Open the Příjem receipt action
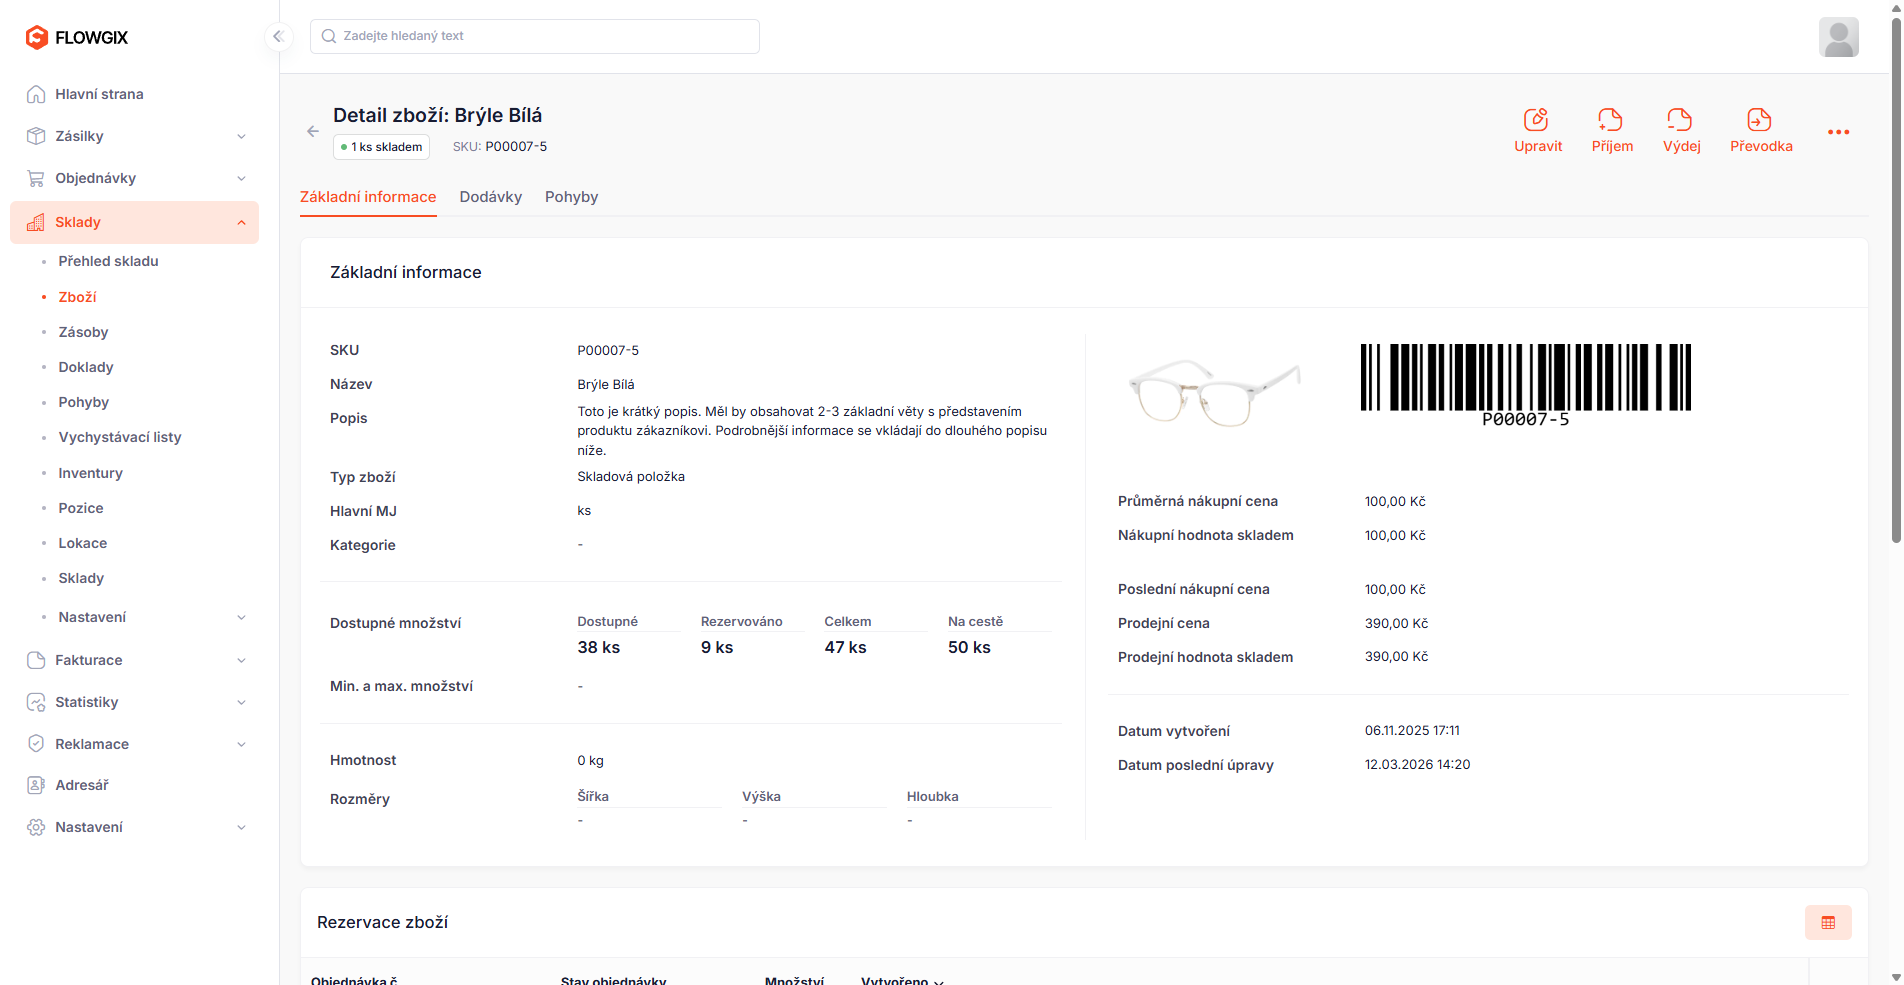 [x=1611, y=120]
